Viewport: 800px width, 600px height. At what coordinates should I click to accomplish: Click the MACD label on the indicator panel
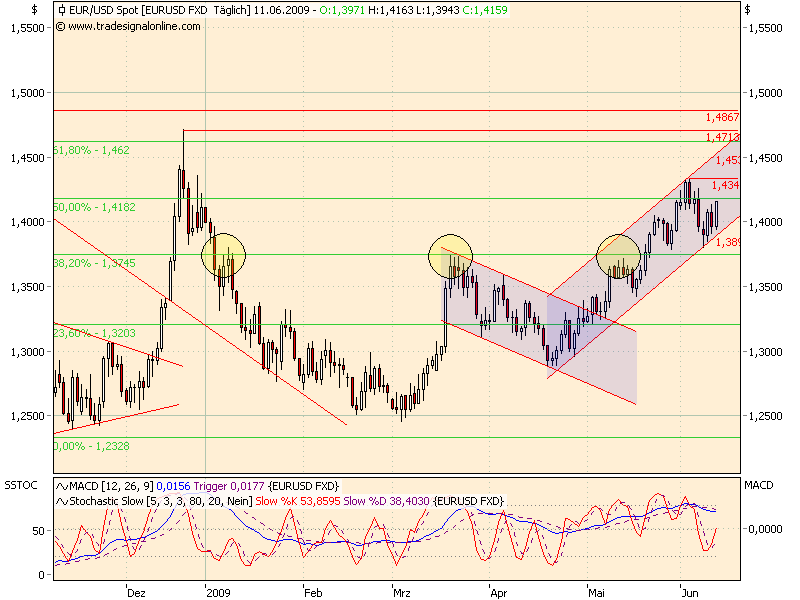click(x=757, y=486)
